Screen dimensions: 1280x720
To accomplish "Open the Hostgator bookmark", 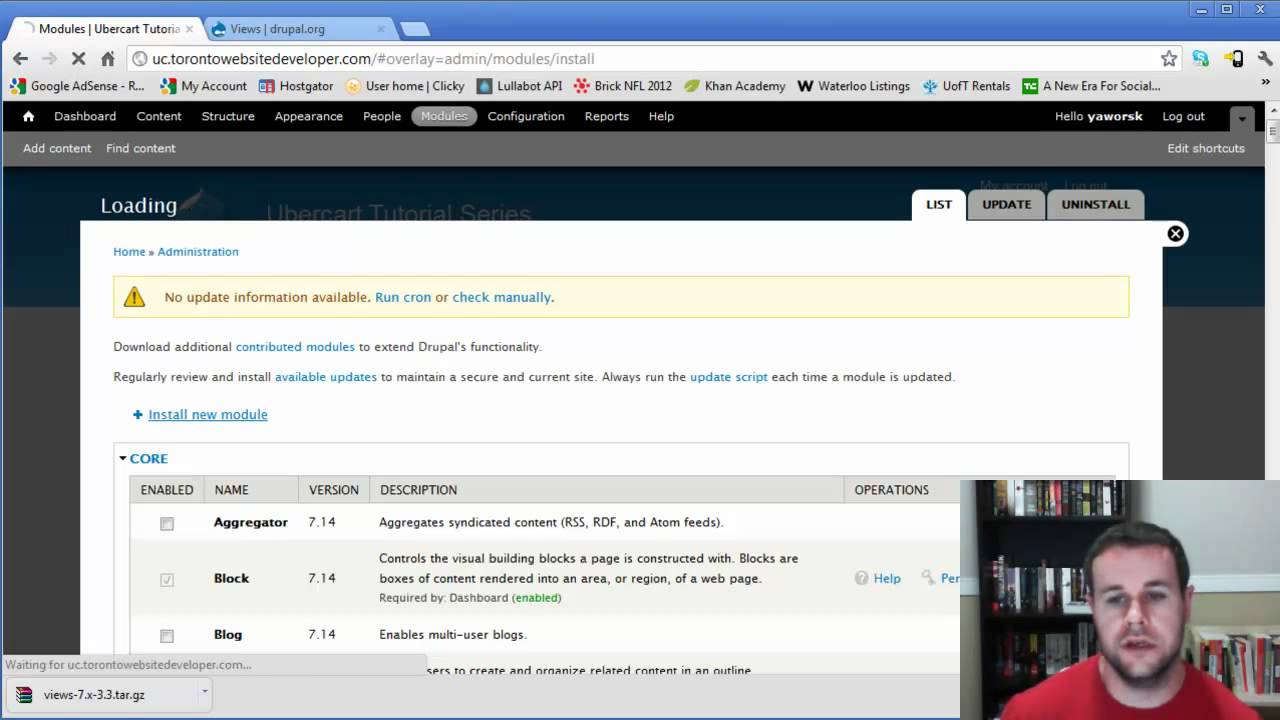I will tap(296, 86).
